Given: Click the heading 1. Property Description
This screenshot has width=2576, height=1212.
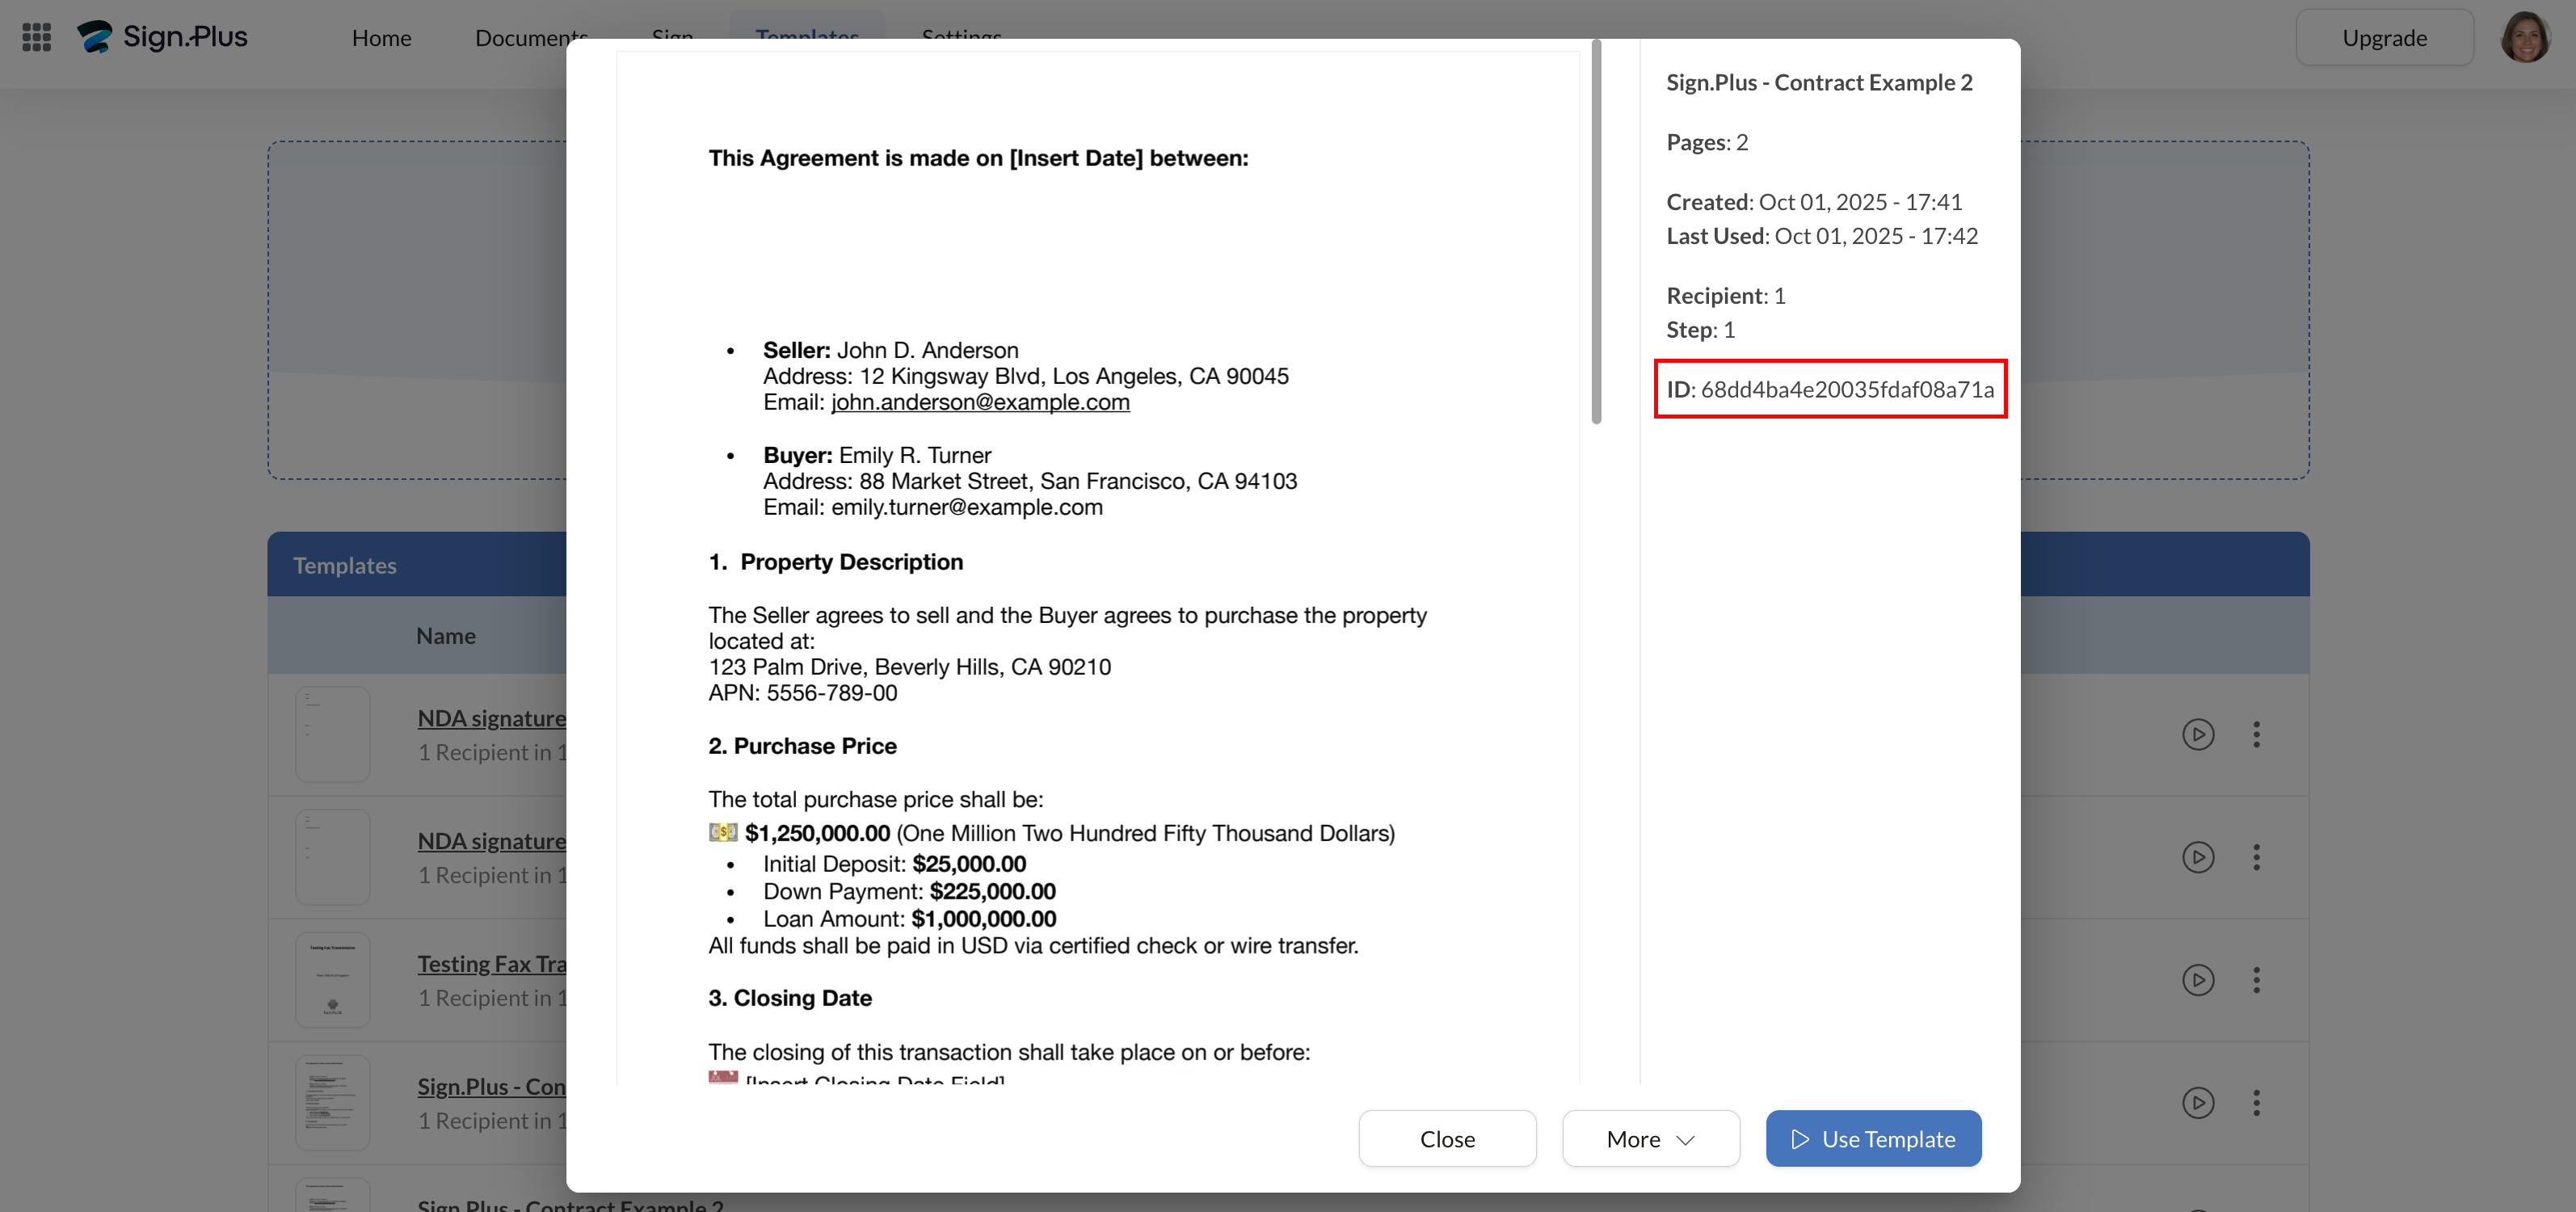Looking at the screenshot, I should [836, 562].
